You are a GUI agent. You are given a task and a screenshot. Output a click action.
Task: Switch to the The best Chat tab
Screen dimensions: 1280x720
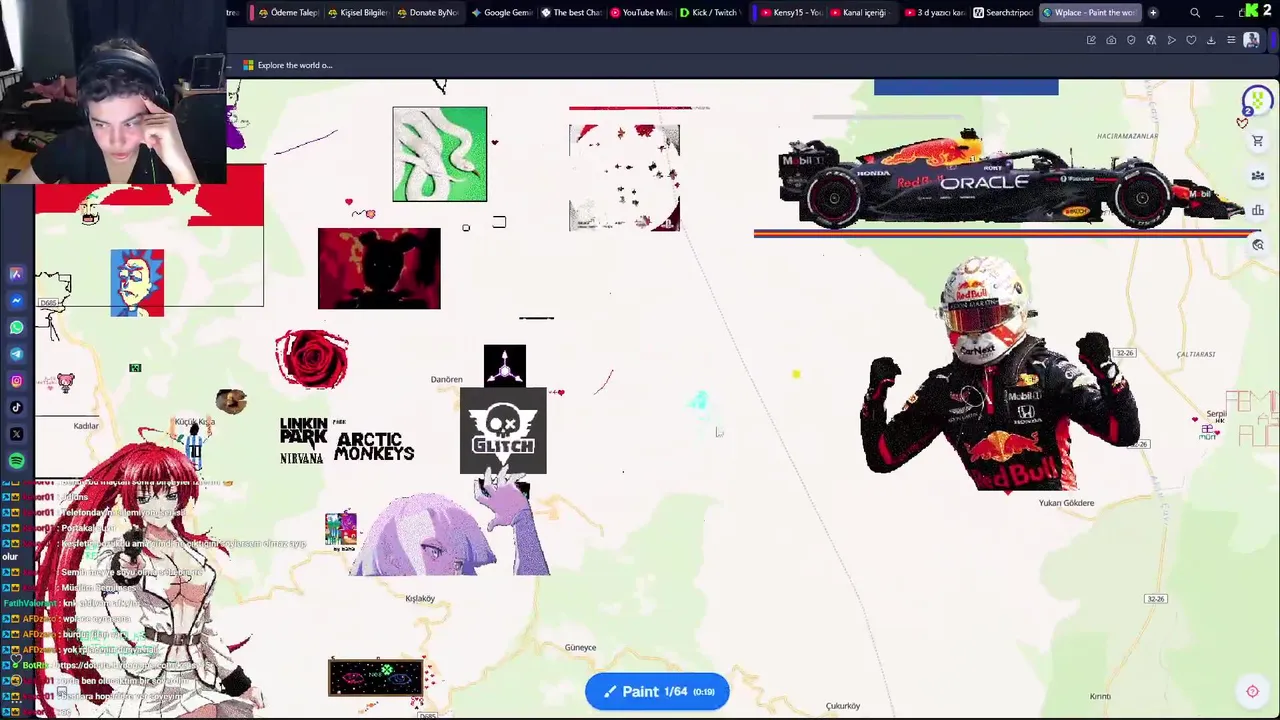coord(571,13)
